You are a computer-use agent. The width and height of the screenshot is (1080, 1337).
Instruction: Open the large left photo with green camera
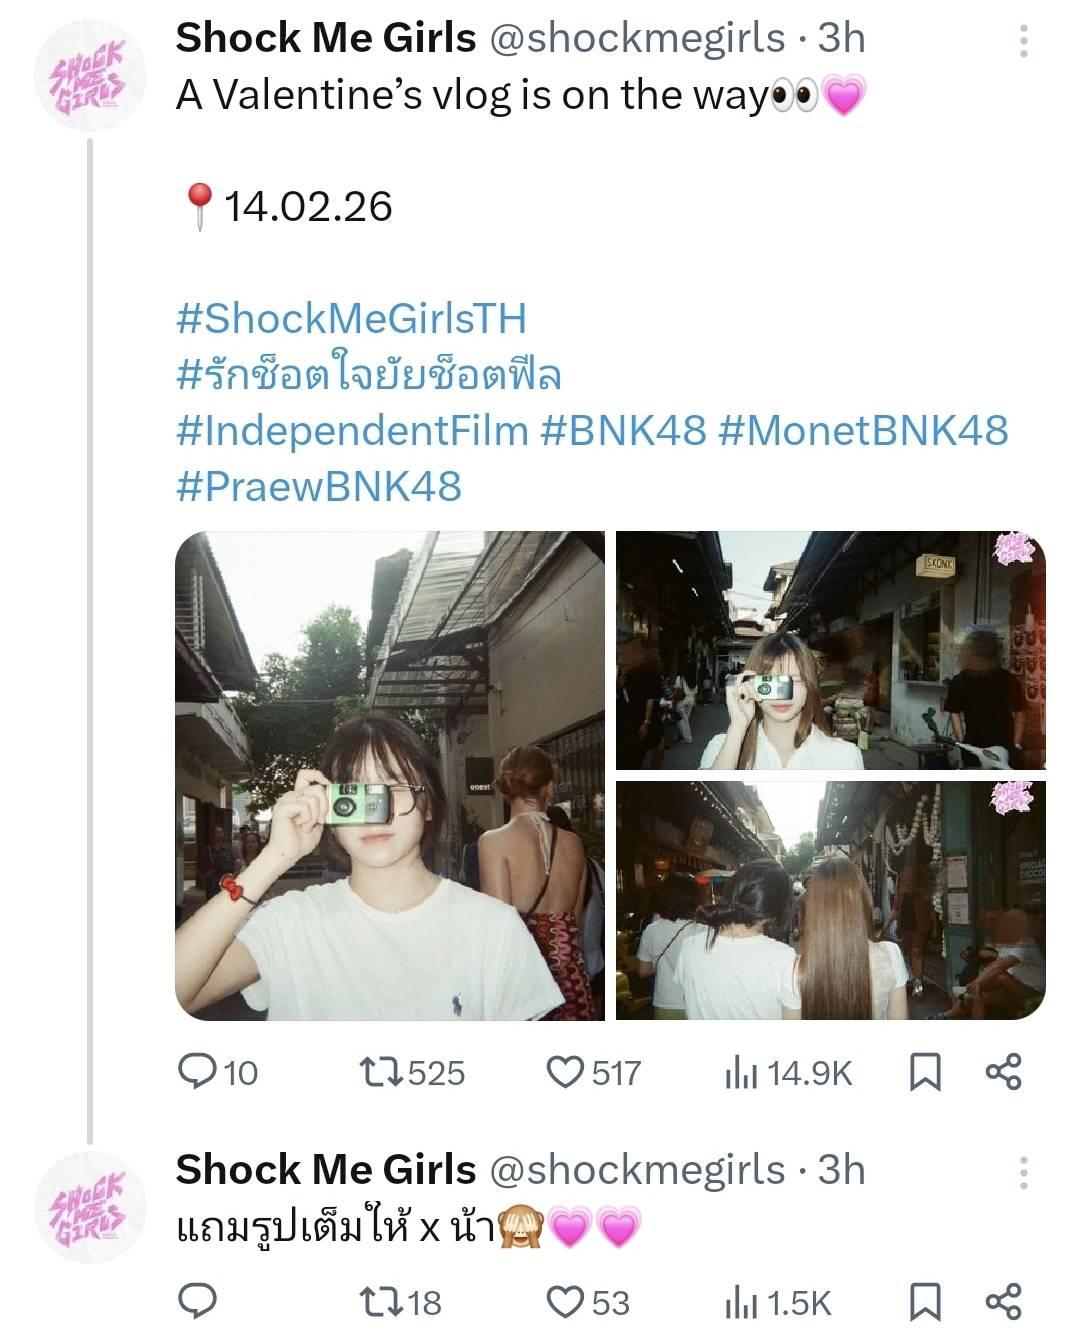pos(390,775)
